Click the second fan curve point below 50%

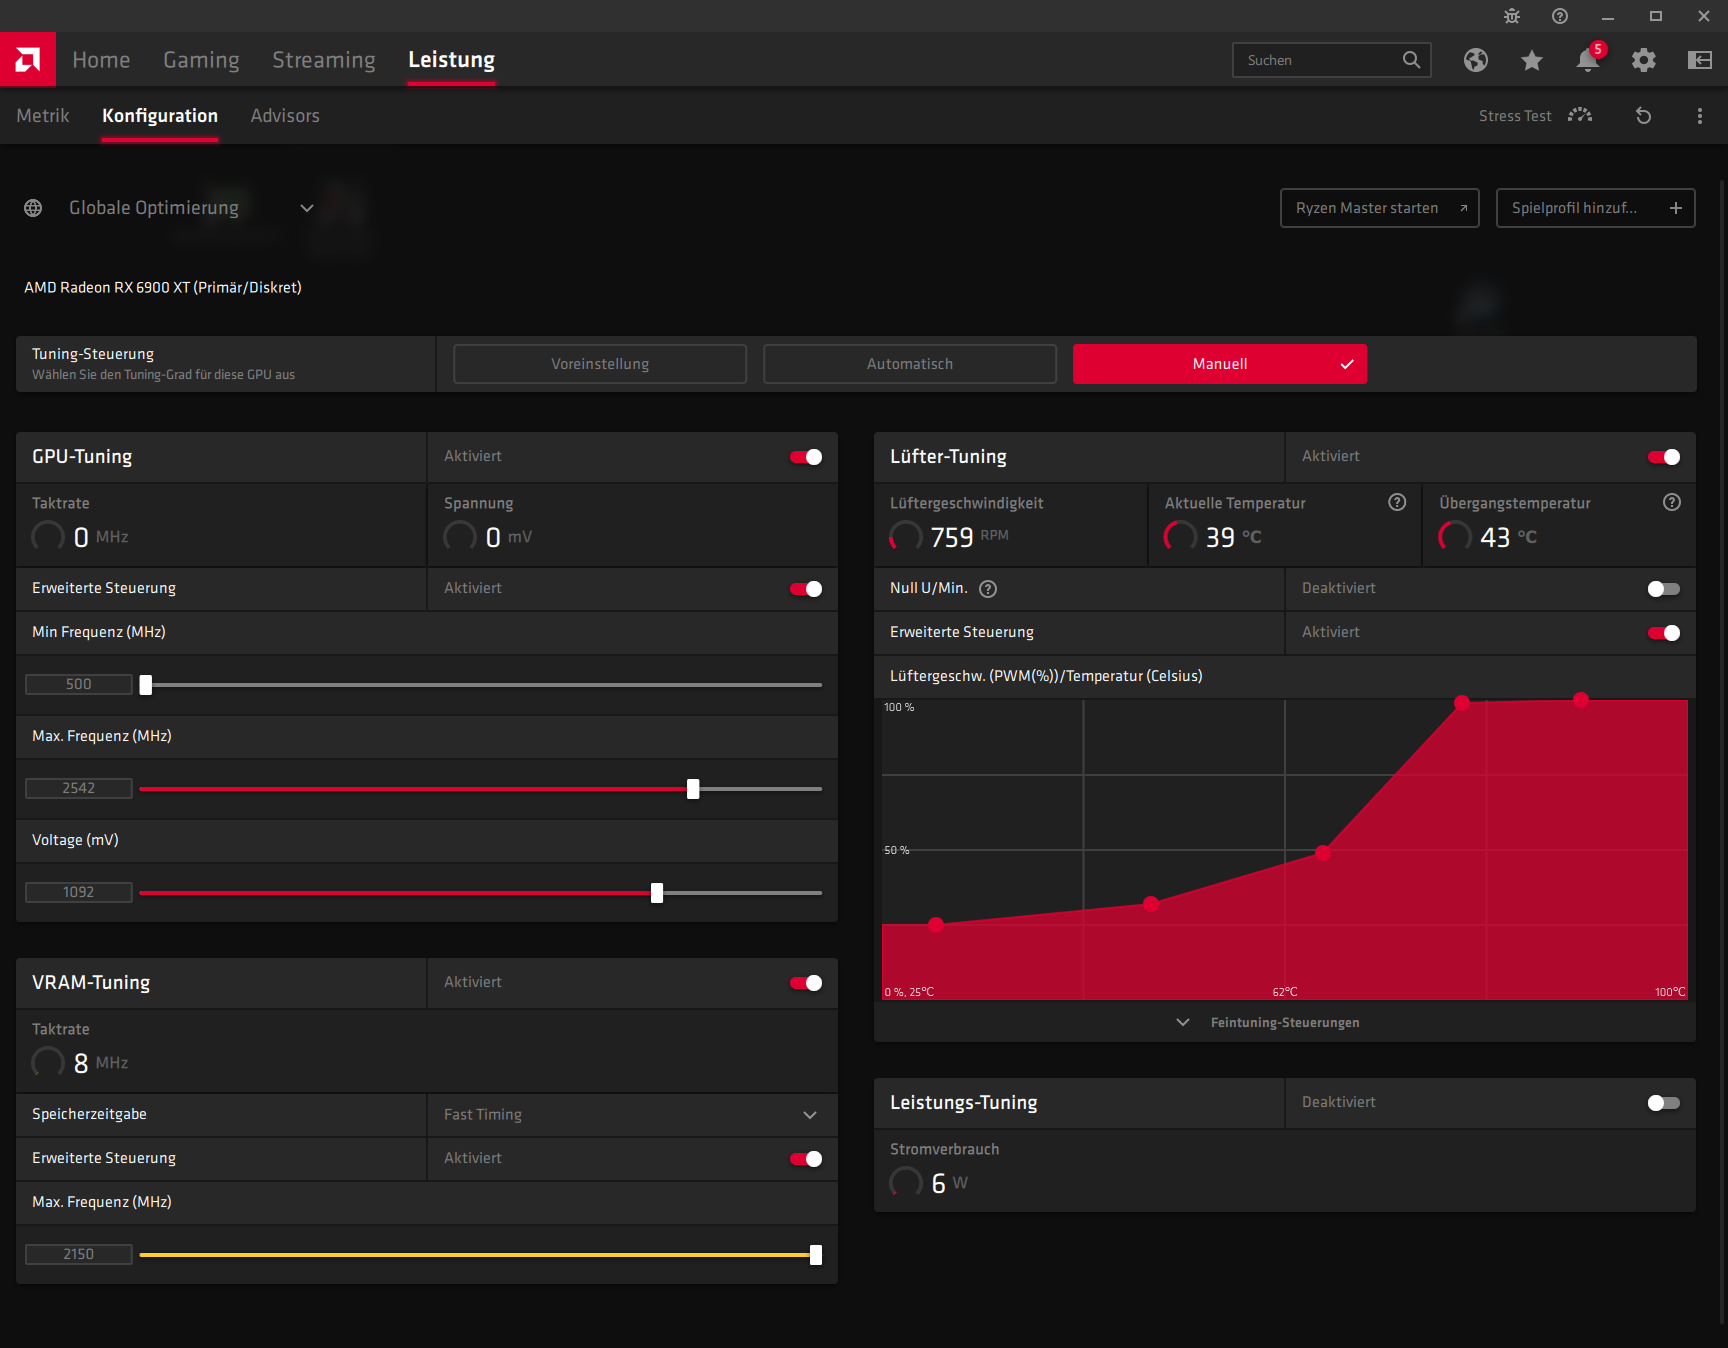[1151, 904]
